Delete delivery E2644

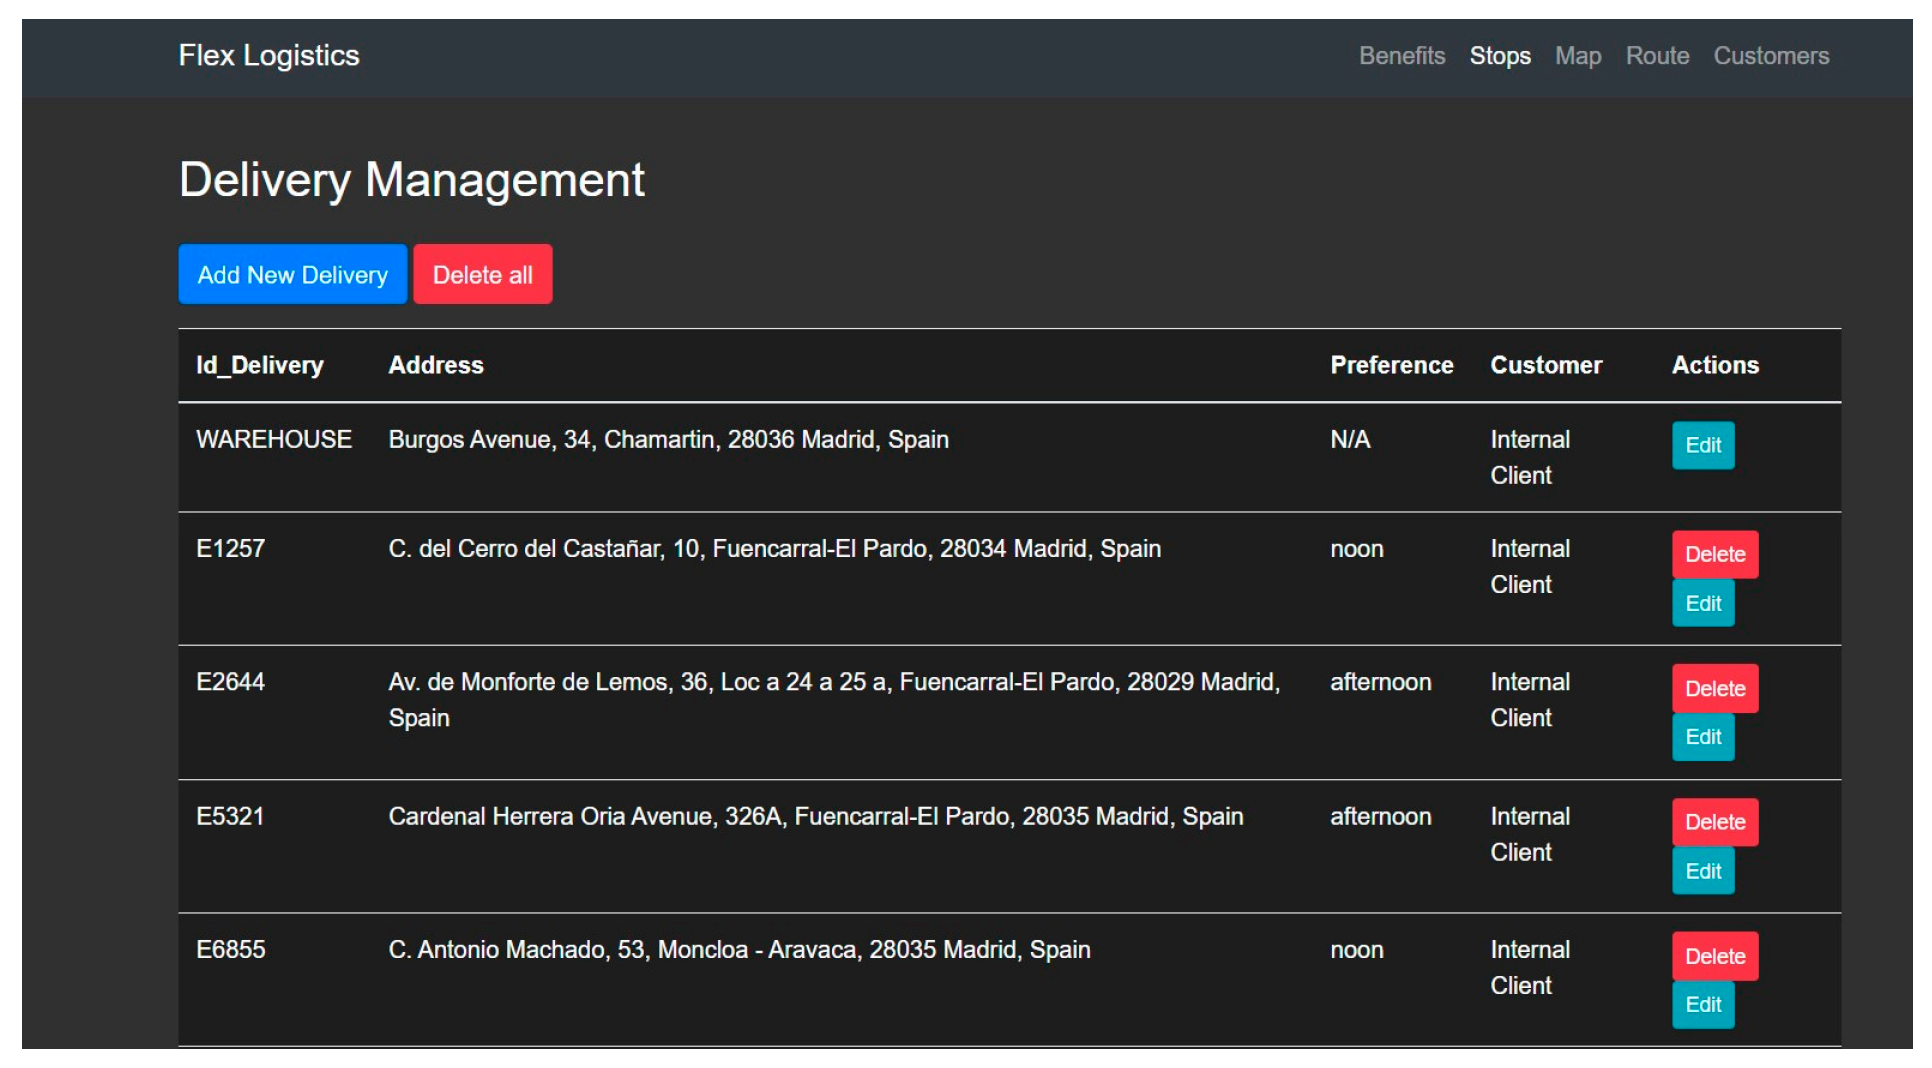[1714, 689]
